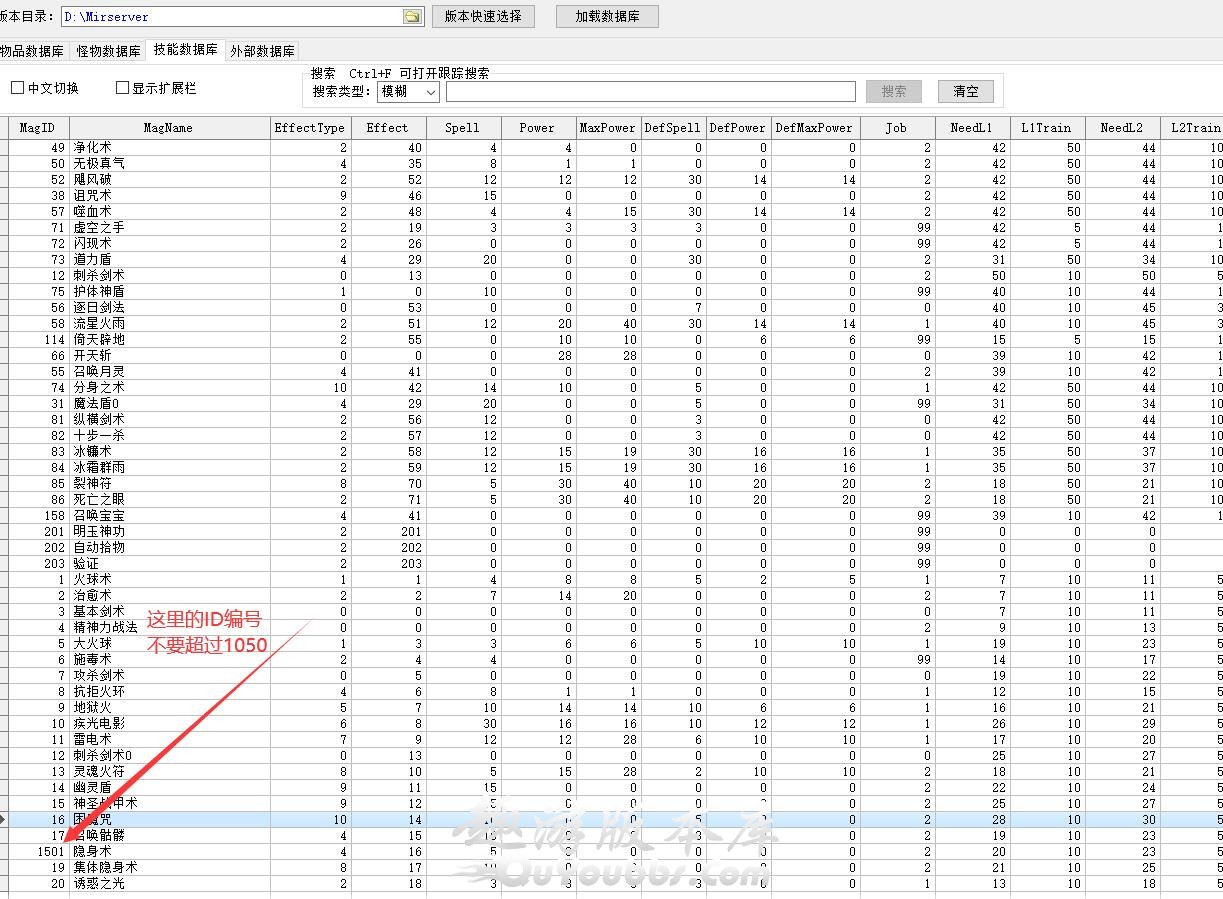Click the current row indicator arrow beside MagID 16
Viewport: 1223px width, 899px height.
point(3,819)
